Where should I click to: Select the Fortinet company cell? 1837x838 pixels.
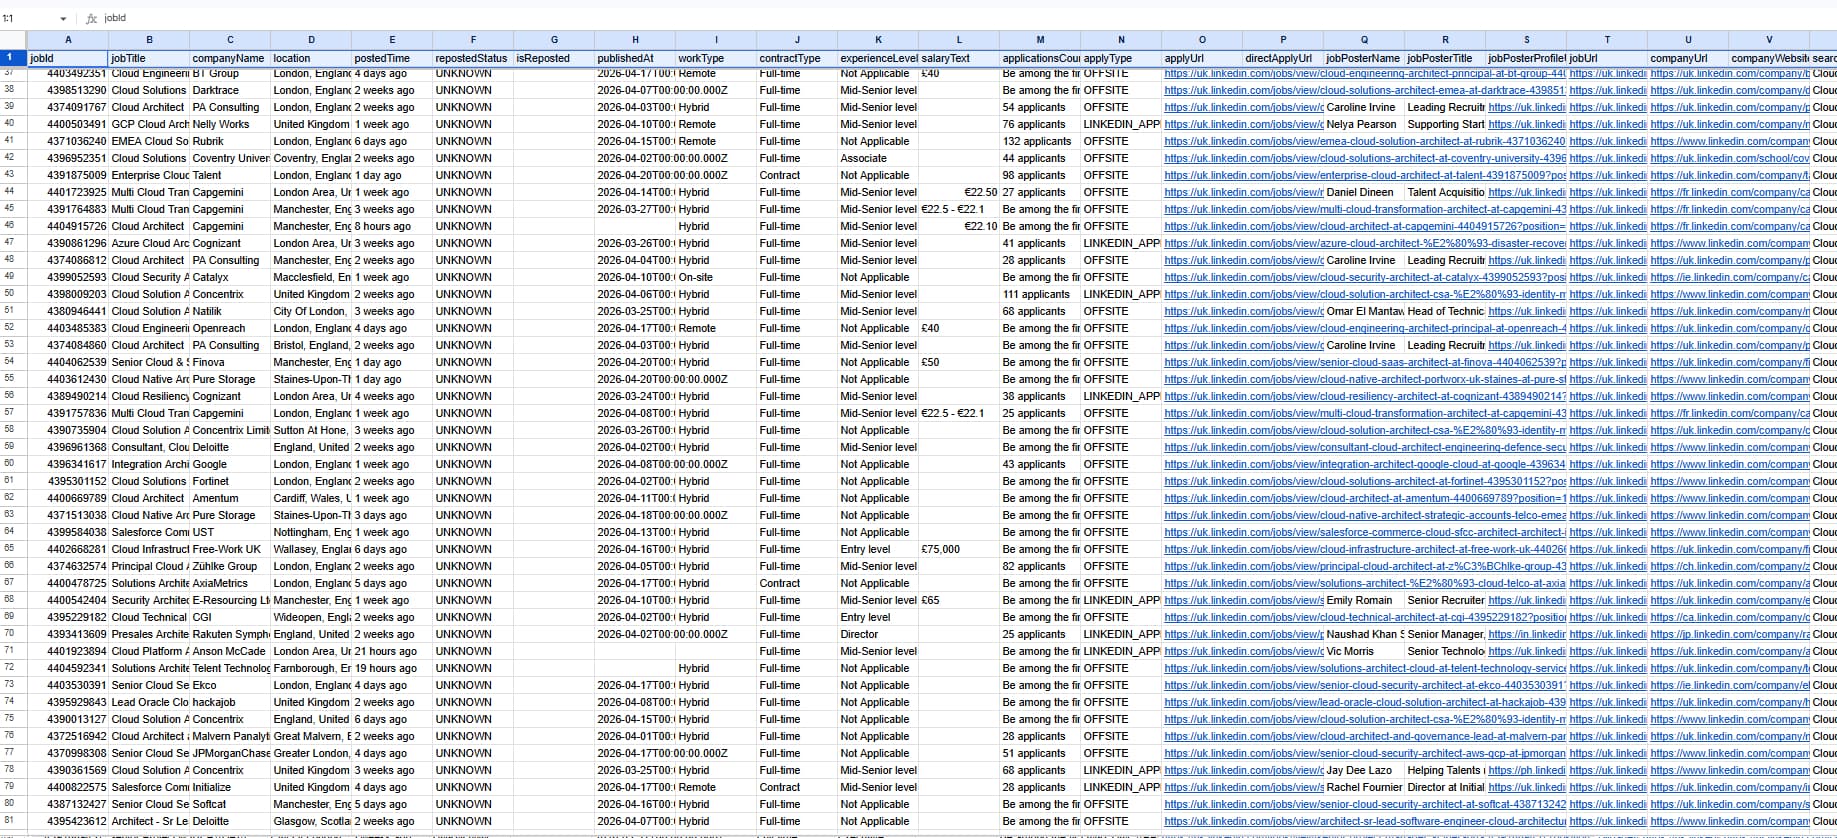[x=230, y=481]
